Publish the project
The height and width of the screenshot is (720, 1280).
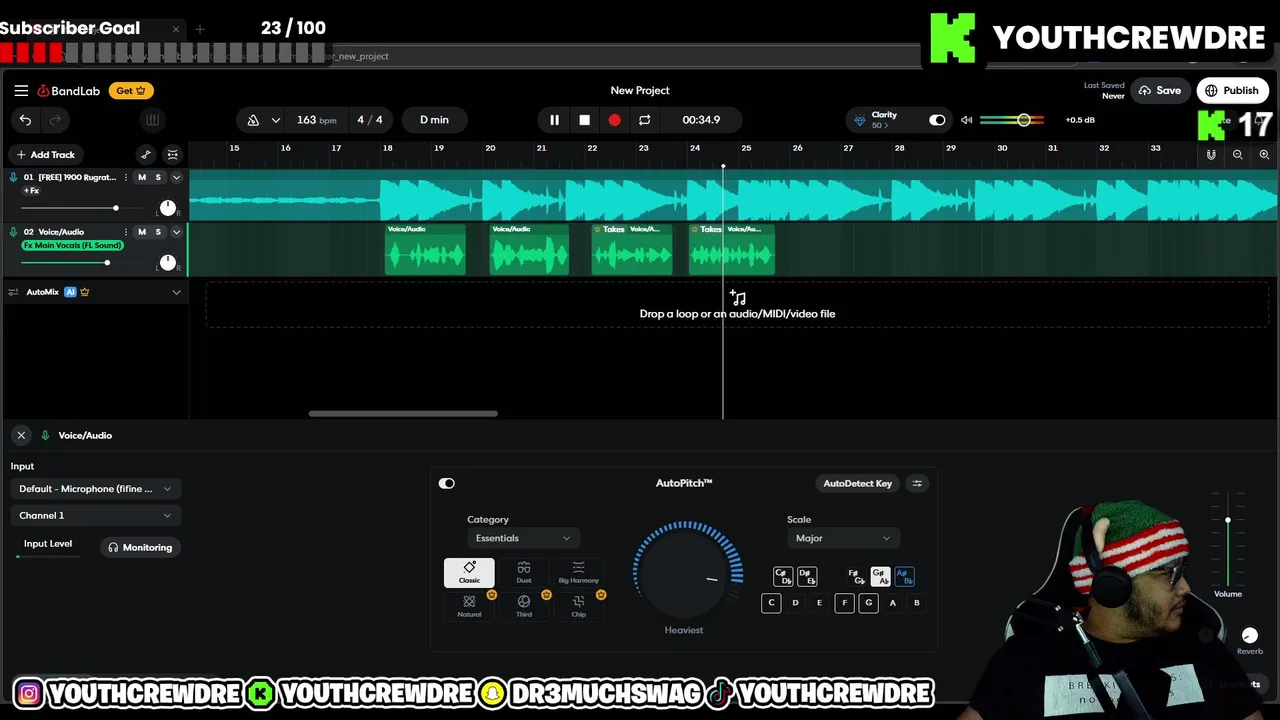(x=1232, y=90)
